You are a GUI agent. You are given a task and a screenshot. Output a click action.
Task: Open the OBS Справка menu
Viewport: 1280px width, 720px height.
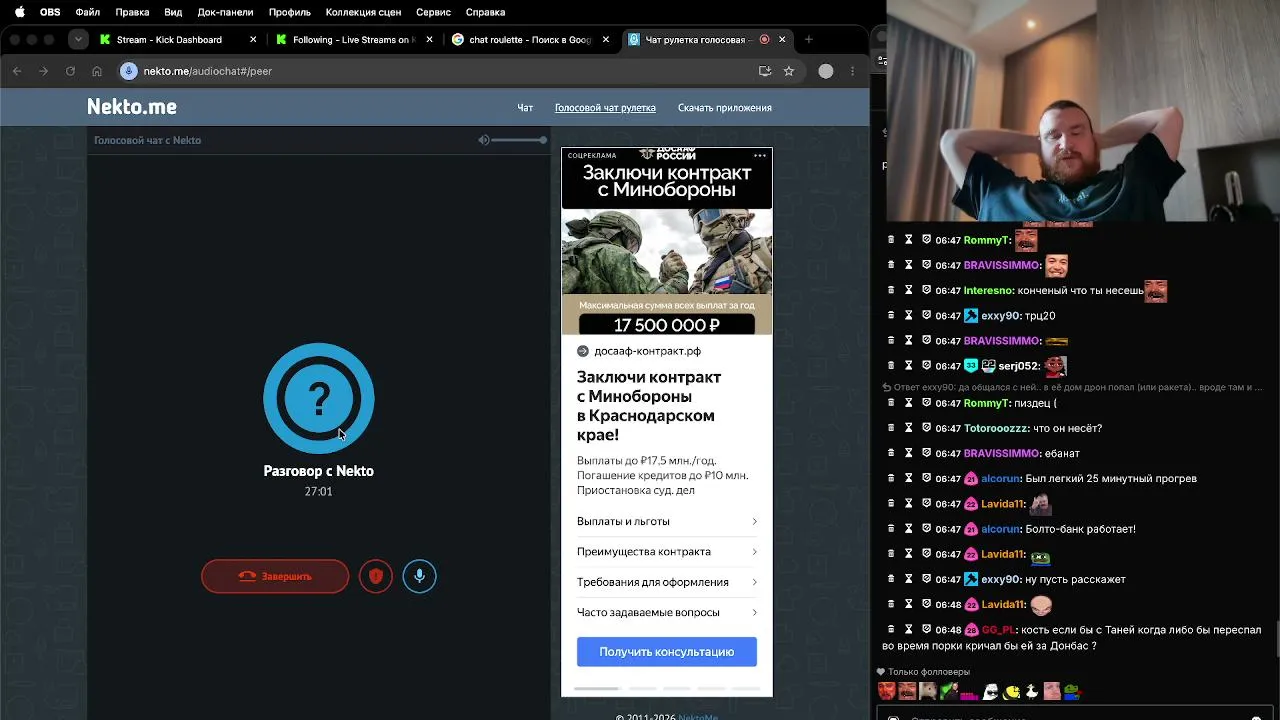click(x=486, y=12)
